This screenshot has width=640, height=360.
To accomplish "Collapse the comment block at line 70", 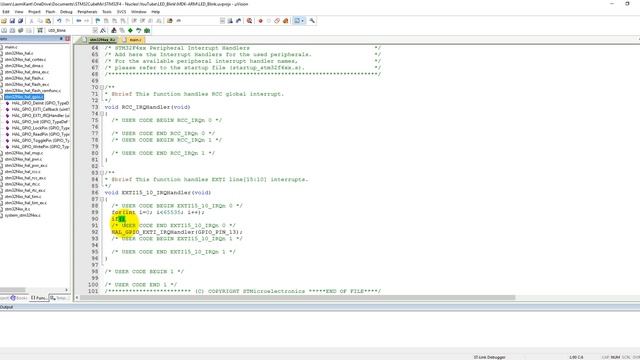I will coord(102,87).
